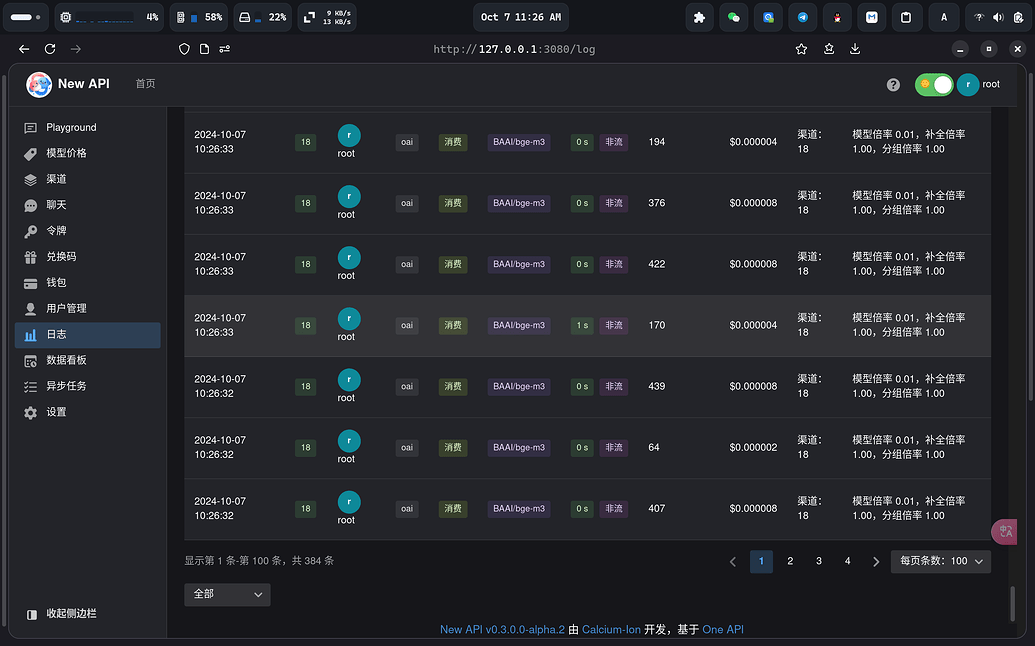Open the root user account menu
1035x646 pixels.
(980, 84)
